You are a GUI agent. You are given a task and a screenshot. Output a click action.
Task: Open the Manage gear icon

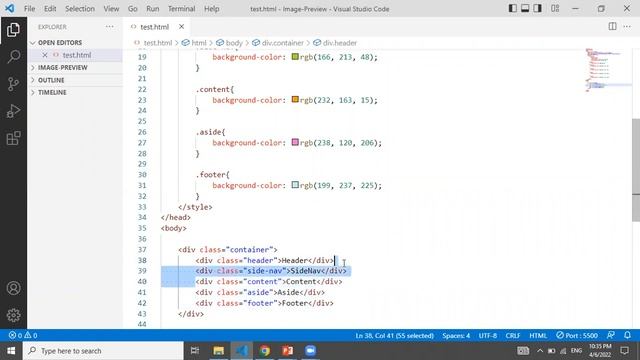click(13, 315)
